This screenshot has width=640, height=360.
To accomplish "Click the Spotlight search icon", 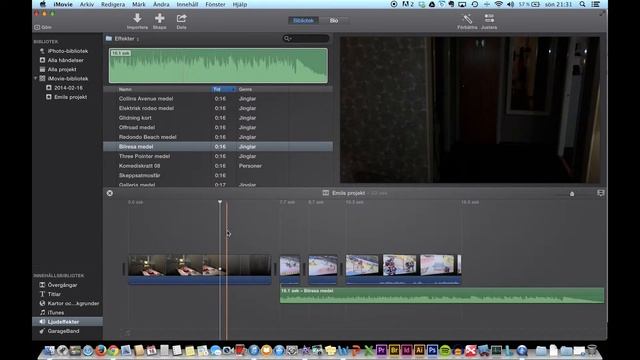I will point(582,4).
